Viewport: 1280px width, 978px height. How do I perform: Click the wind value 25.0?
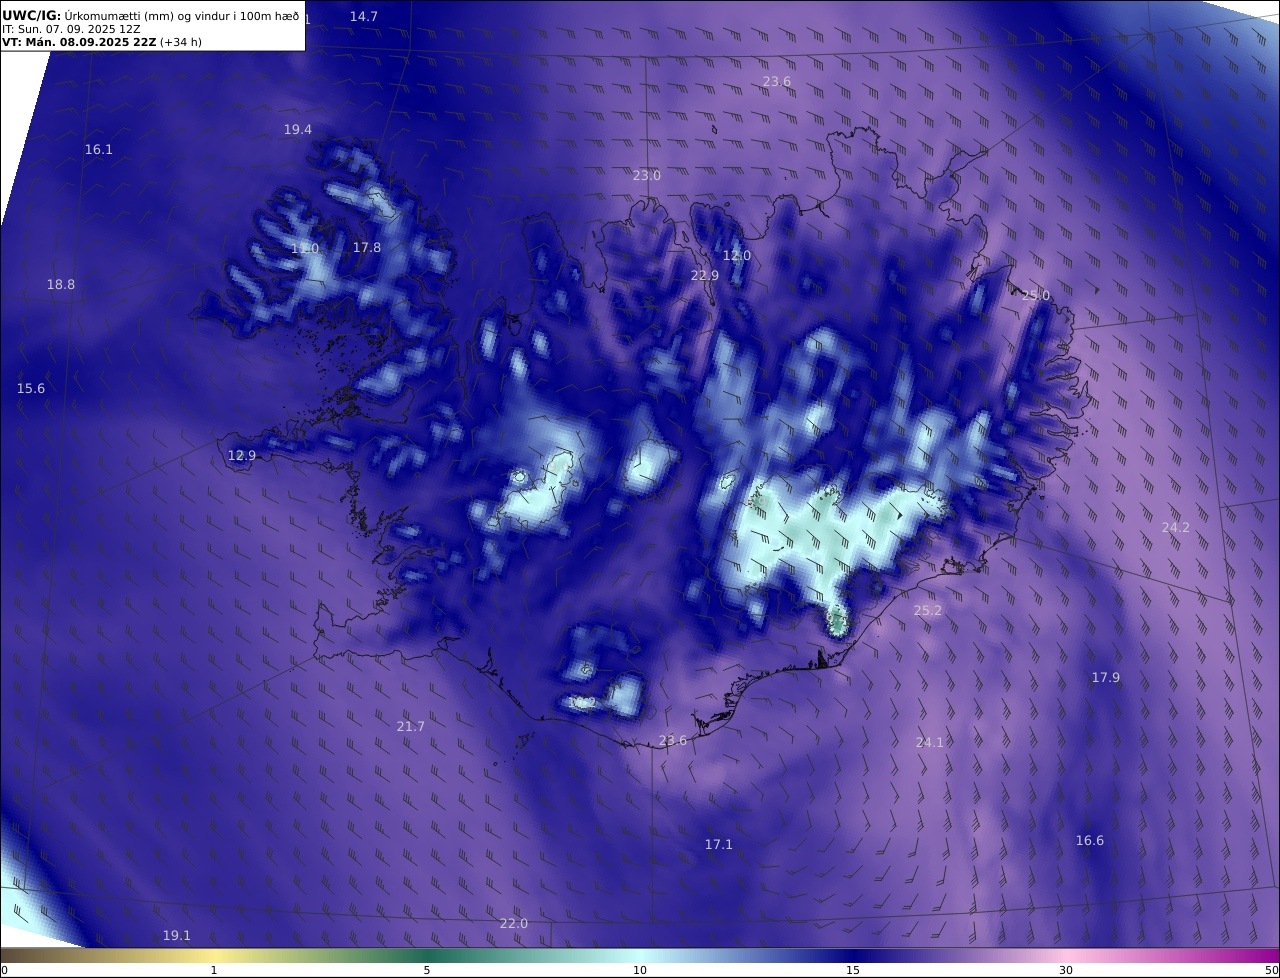point(1036,296)
